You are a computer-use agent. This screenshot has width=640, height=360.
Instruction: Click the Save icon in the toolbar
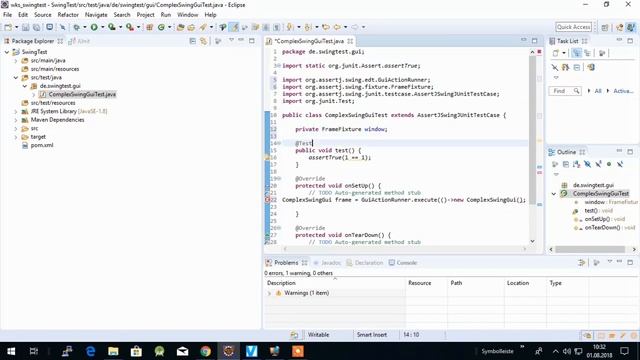click(25, 27)
